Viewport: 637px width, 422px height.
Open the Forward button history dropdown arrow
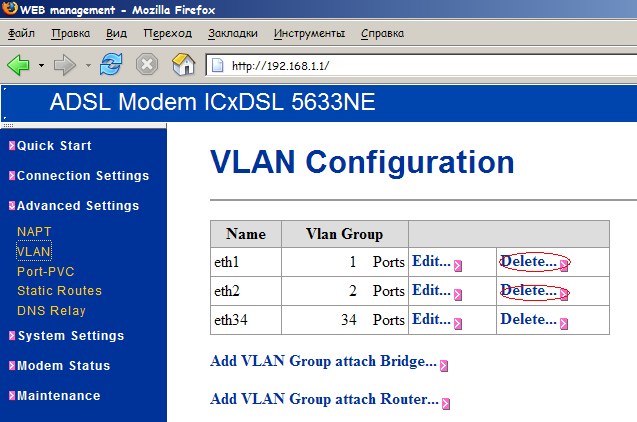click(88, 65)
